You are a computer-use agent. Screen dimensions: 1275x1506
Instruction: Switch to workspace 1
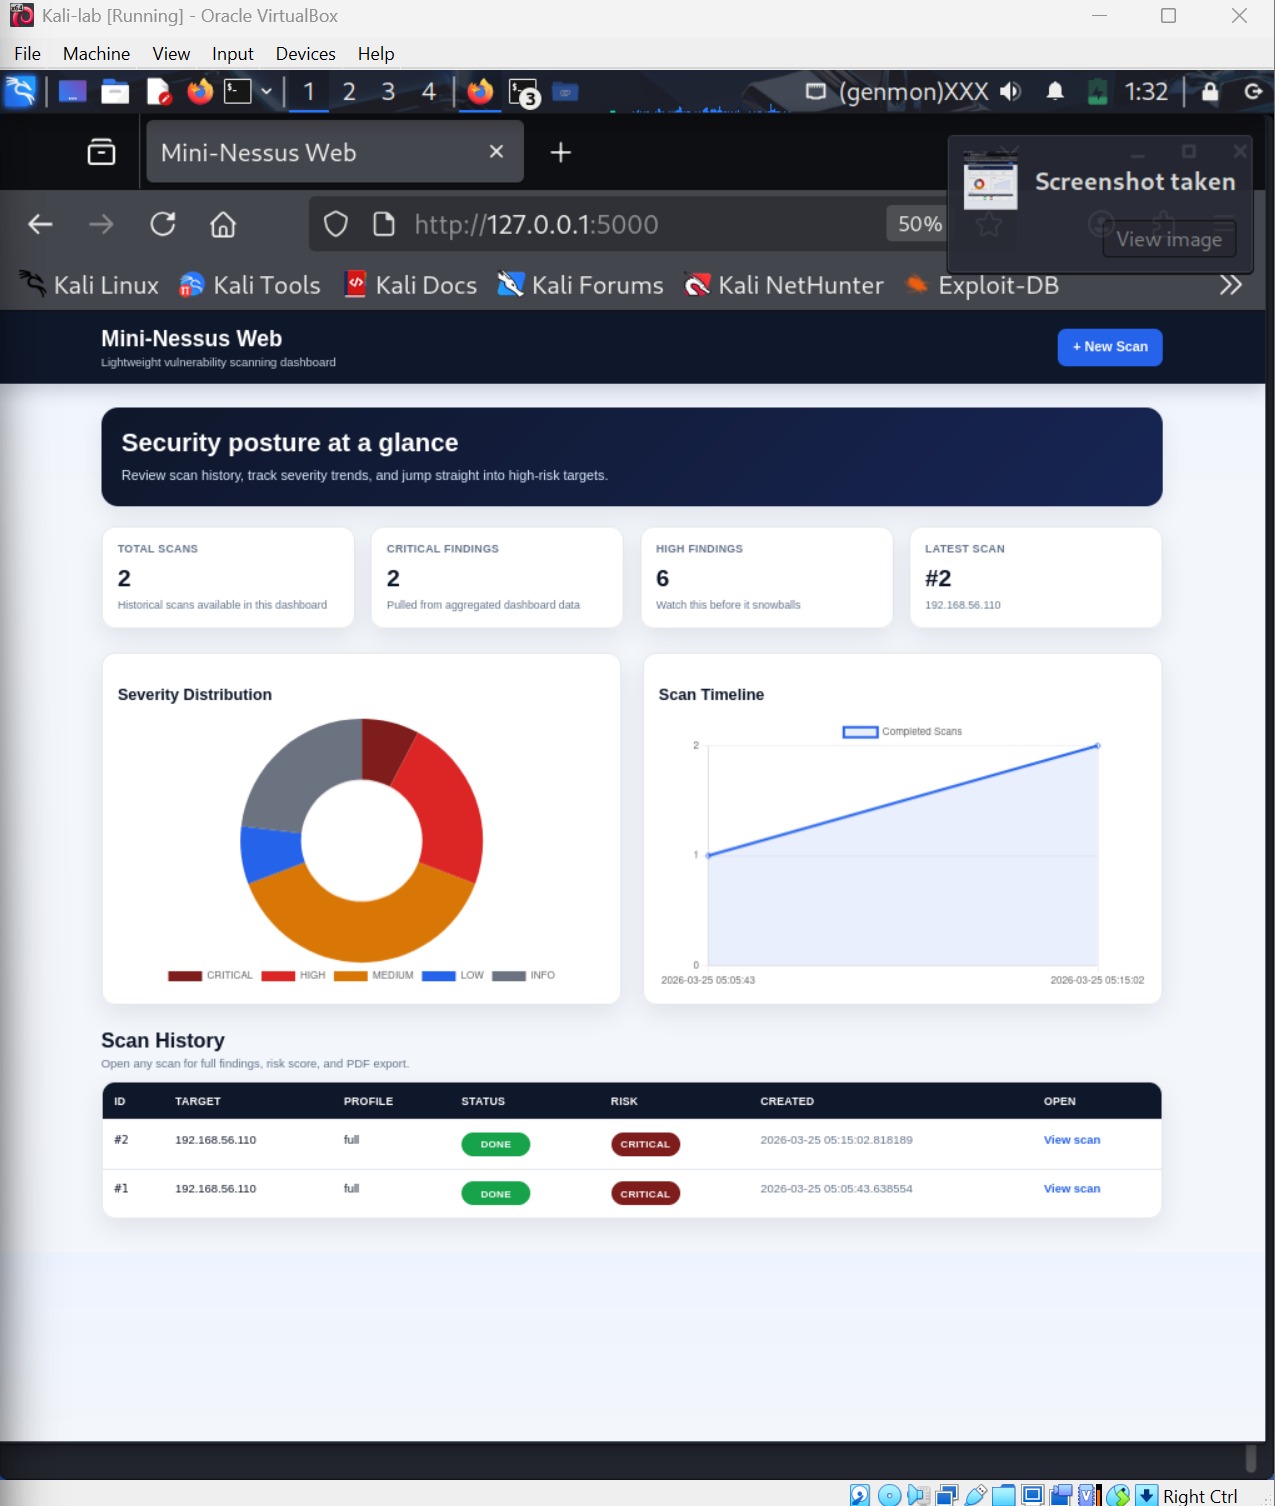click(x=309, y=92)
